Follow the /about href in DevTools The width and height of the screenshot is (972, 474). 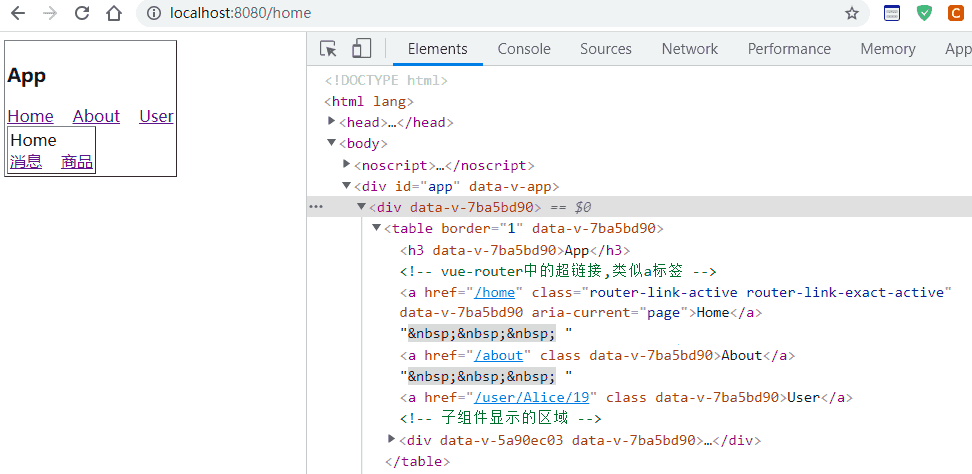click(x=498, y=356)
